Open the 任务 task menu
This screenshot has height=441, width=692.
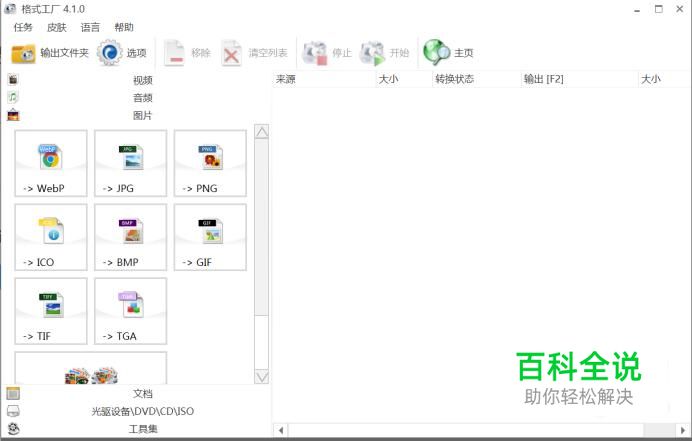tap(23, 27)
